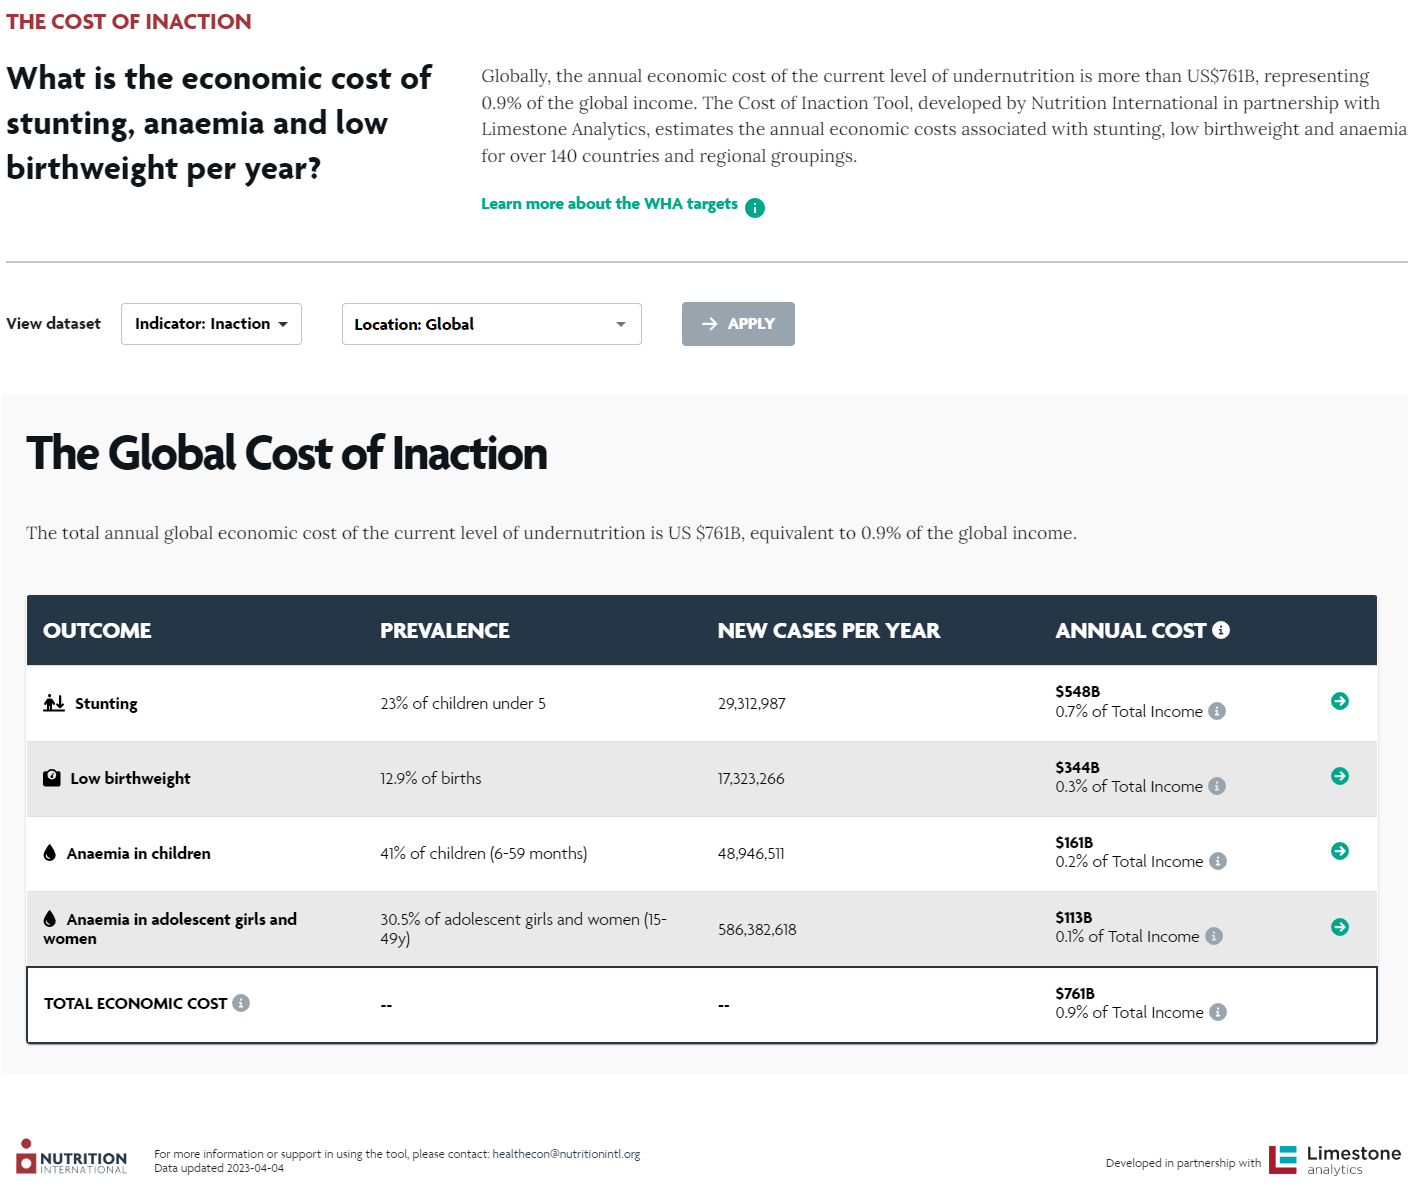The height and width of the screenshot is (1190, 1427).
Task: Click the Limestone Analytics logo
Action: 1334,1159
